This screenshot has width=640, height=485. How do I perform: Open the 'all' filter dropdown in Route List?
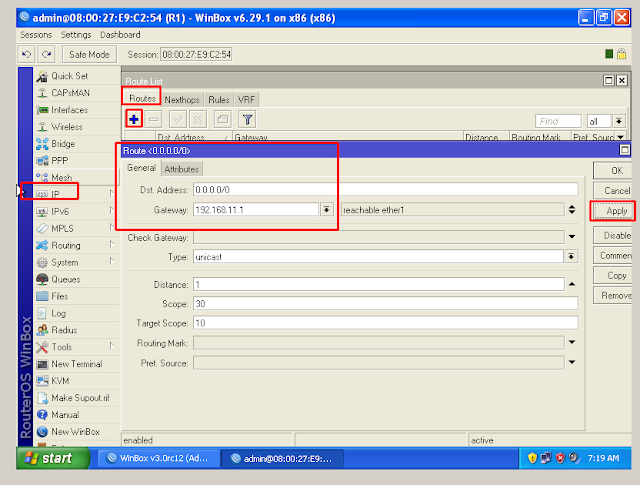619,121
